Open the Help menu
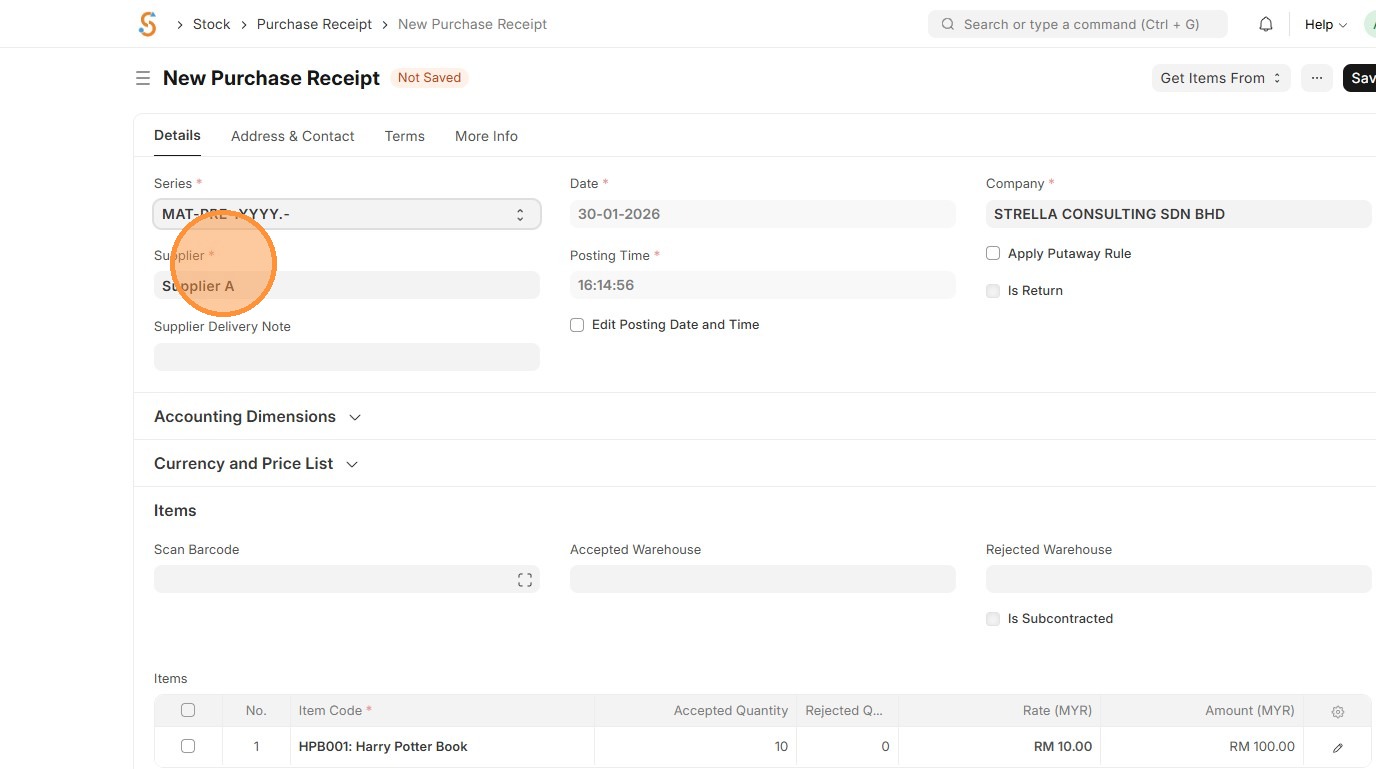The width and height of the screenshot is (1376, 769). click(x=1325, y=24)
